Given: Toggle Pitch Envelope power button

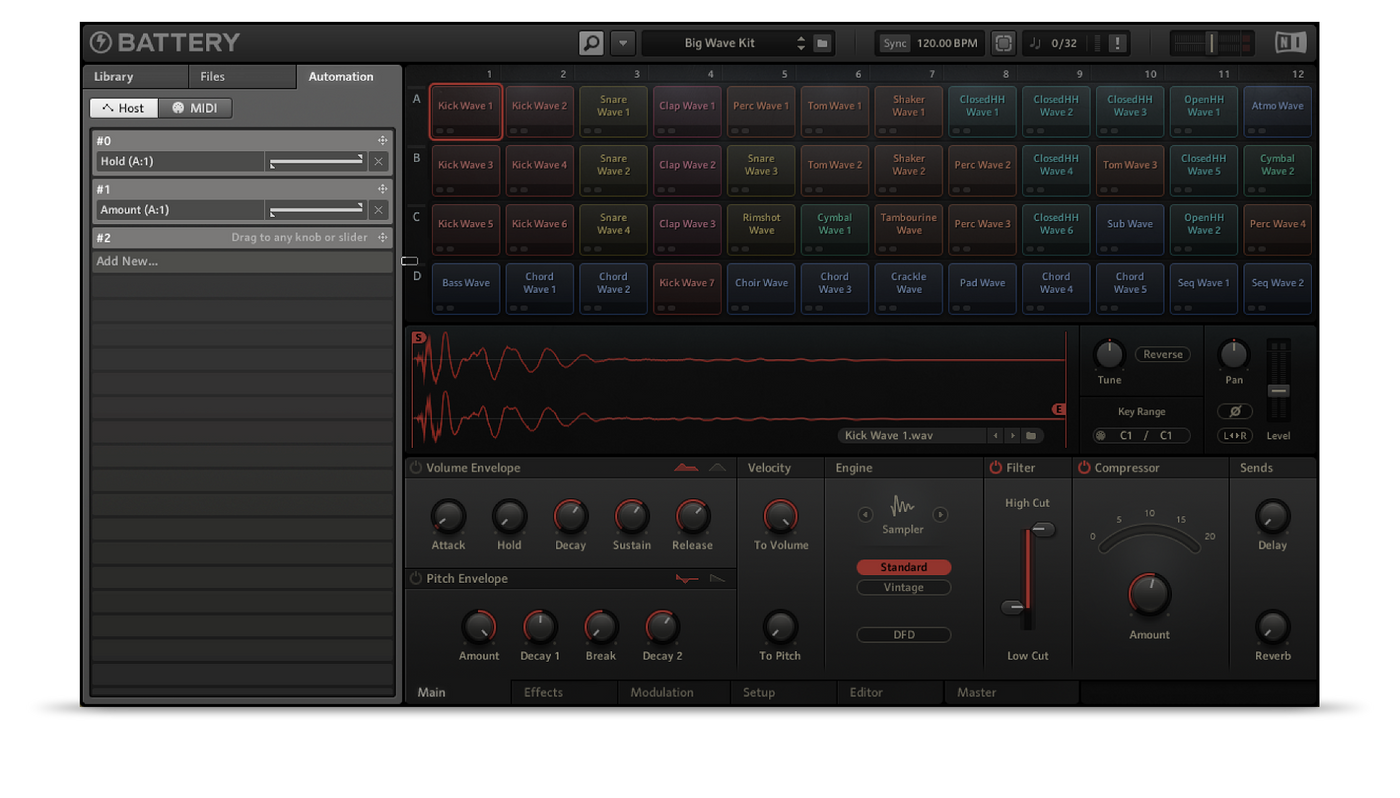Looking at the screenshot, I should click(x=416, y=578).
